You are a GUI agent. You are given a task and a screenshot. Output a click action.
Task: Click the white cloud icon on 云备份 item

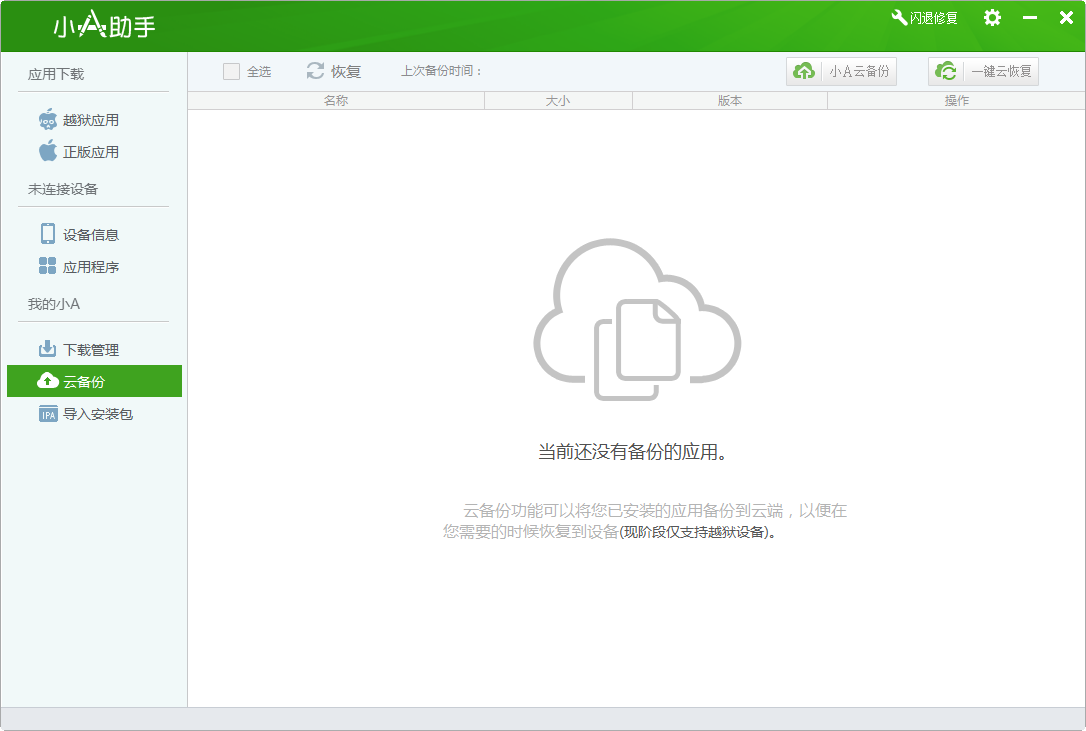[48, 380]
